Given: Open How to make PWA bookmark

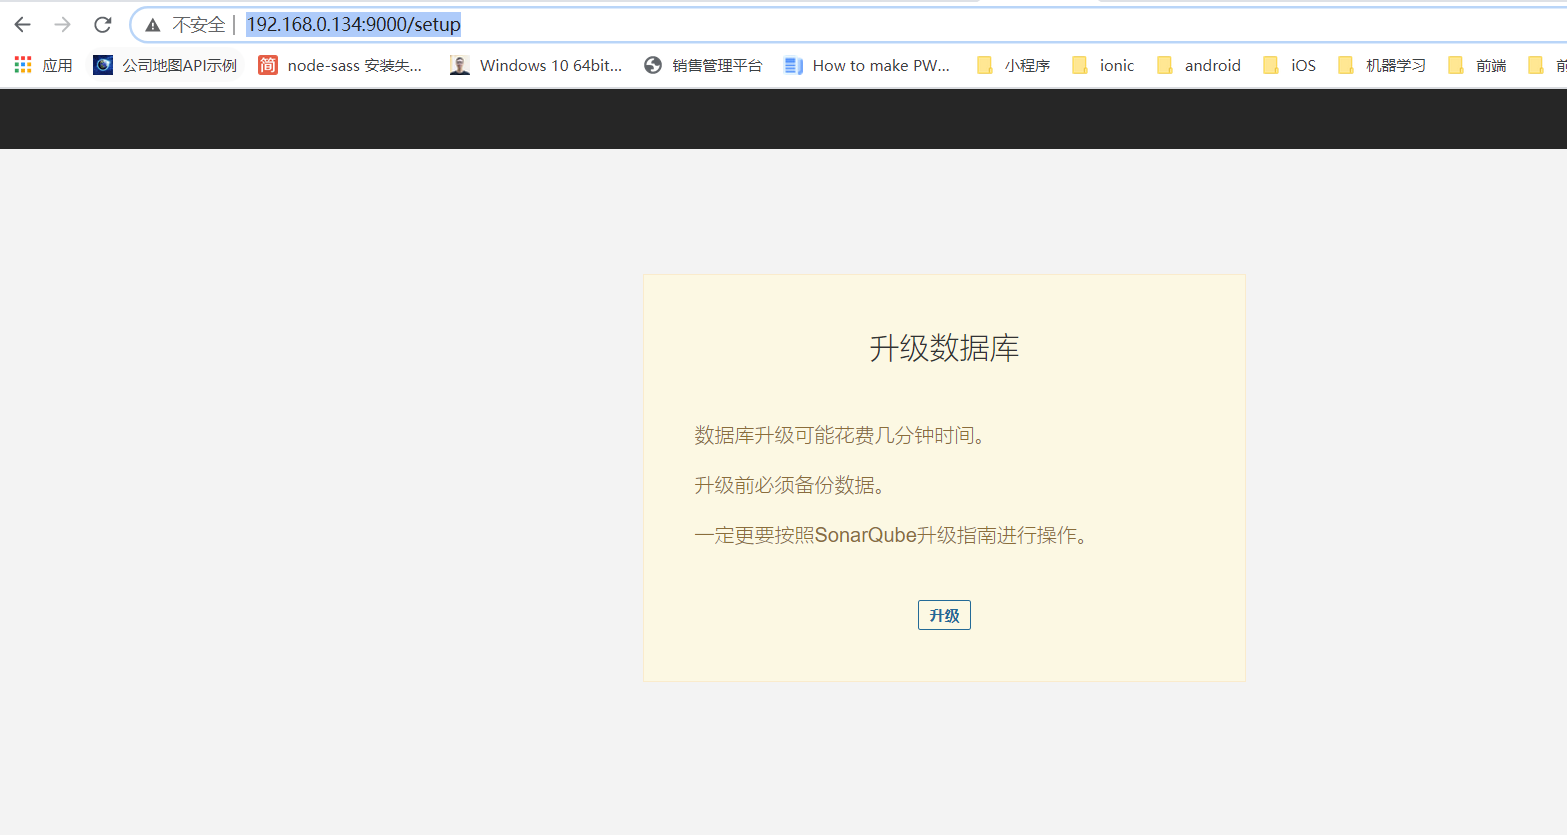Looking at the screenshot, I should click(x=867, y=66).
